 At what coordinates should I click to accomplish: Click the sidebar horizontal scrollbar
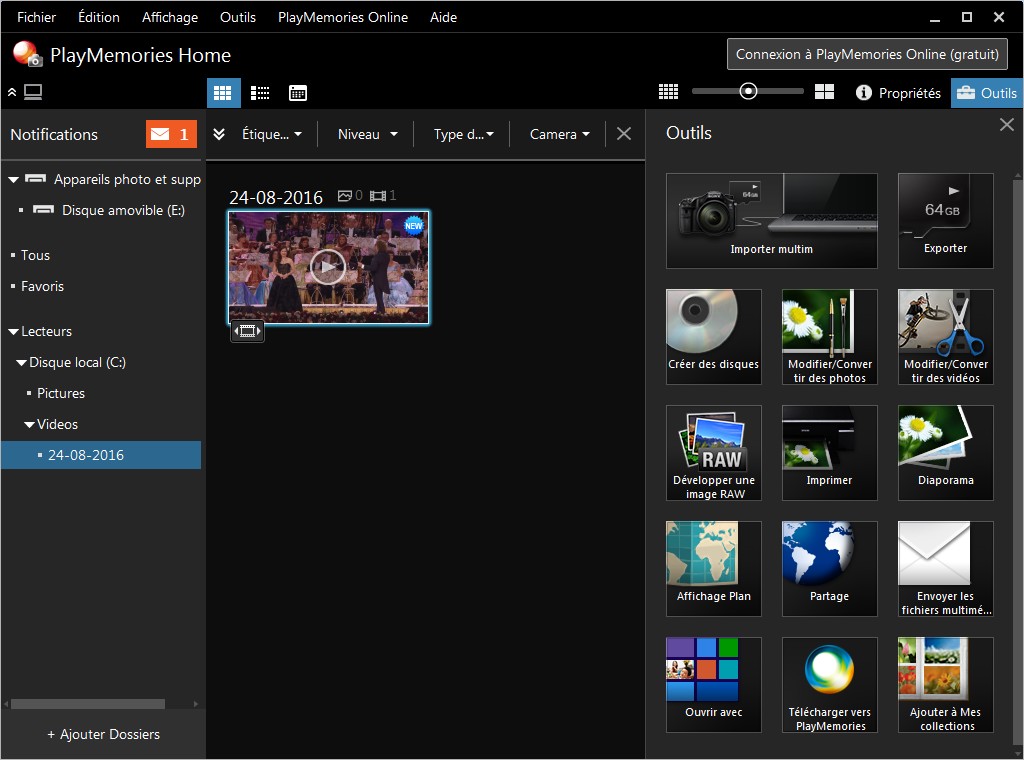pos(88,704)
